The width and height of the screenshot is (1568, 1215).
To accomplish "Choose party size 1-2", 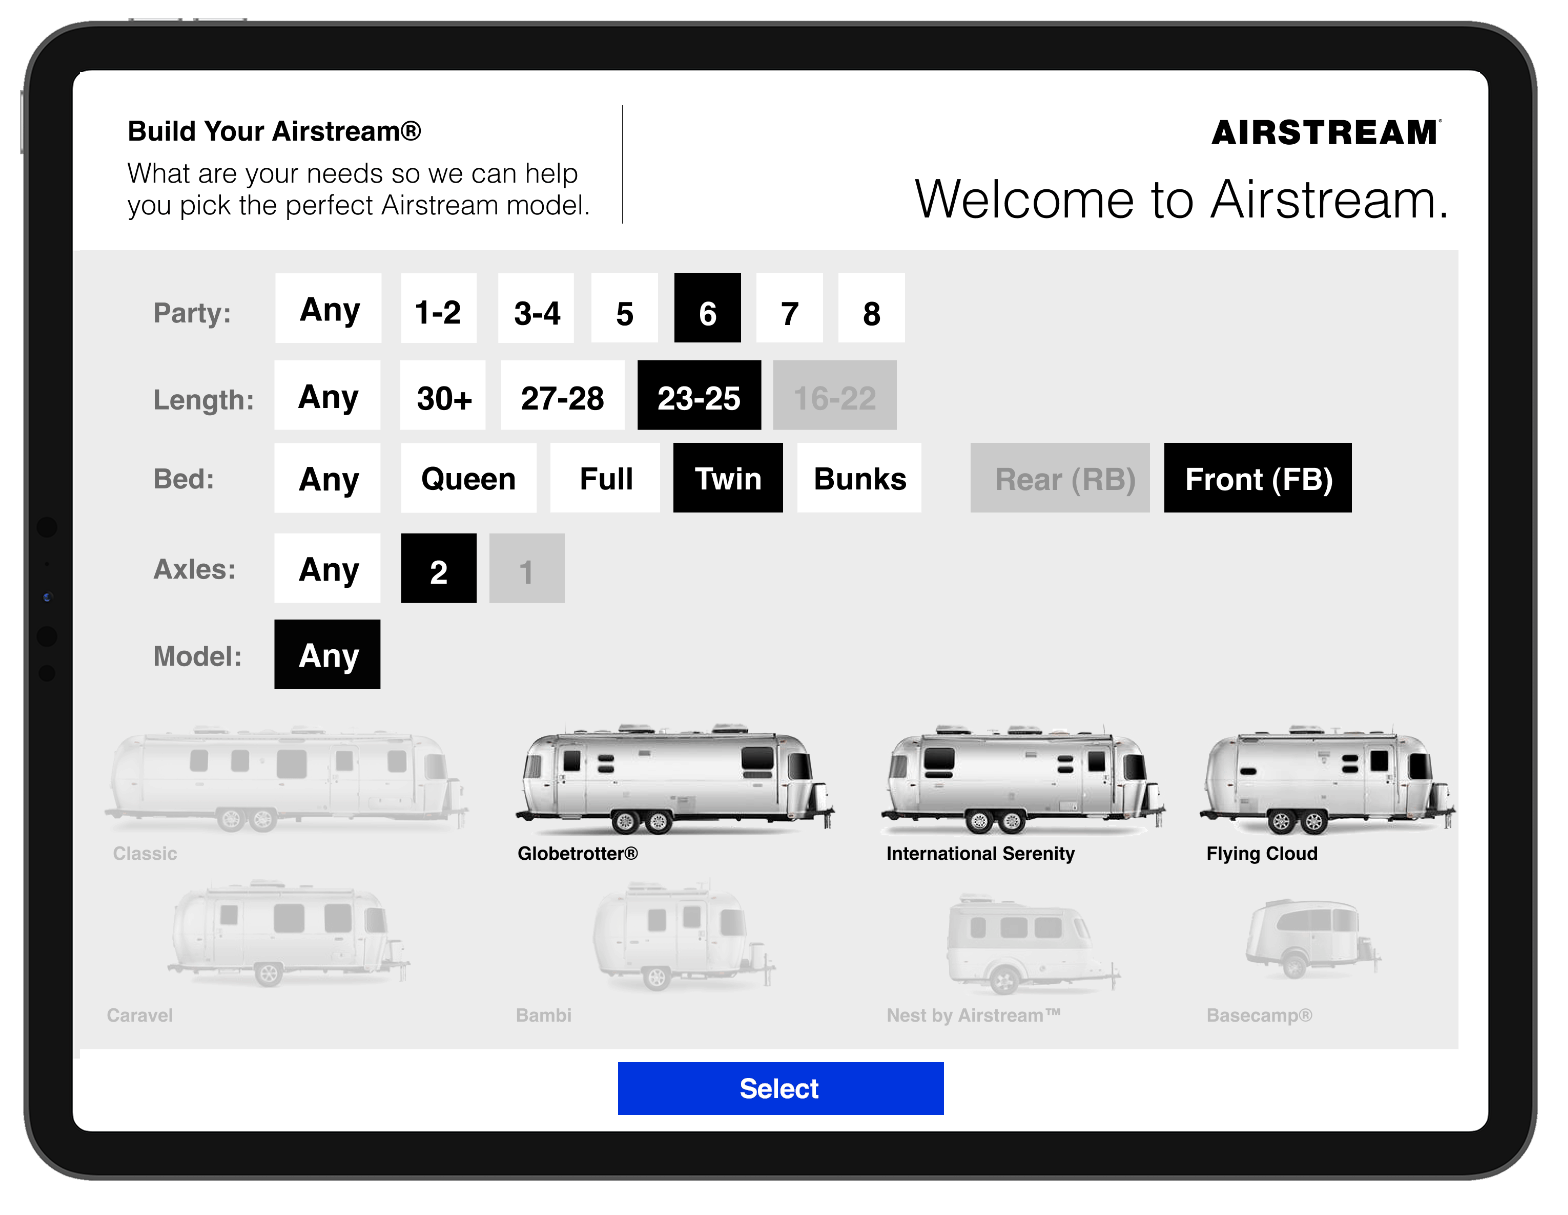I will tap(438, 308).
